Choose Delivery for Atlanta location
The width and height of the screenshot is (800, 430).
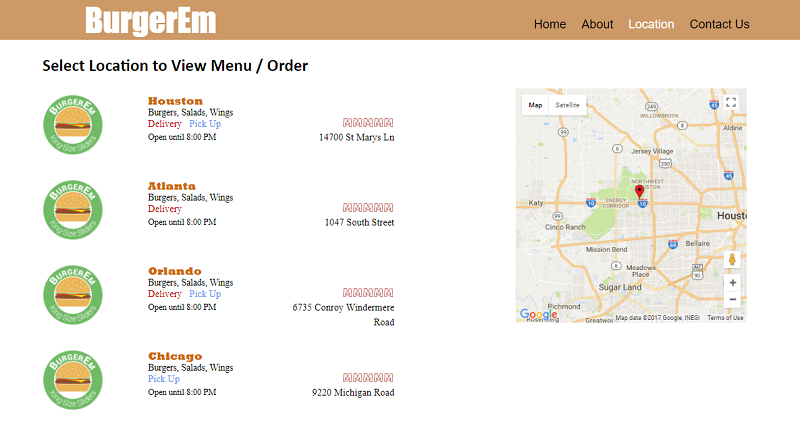point(165,209)
